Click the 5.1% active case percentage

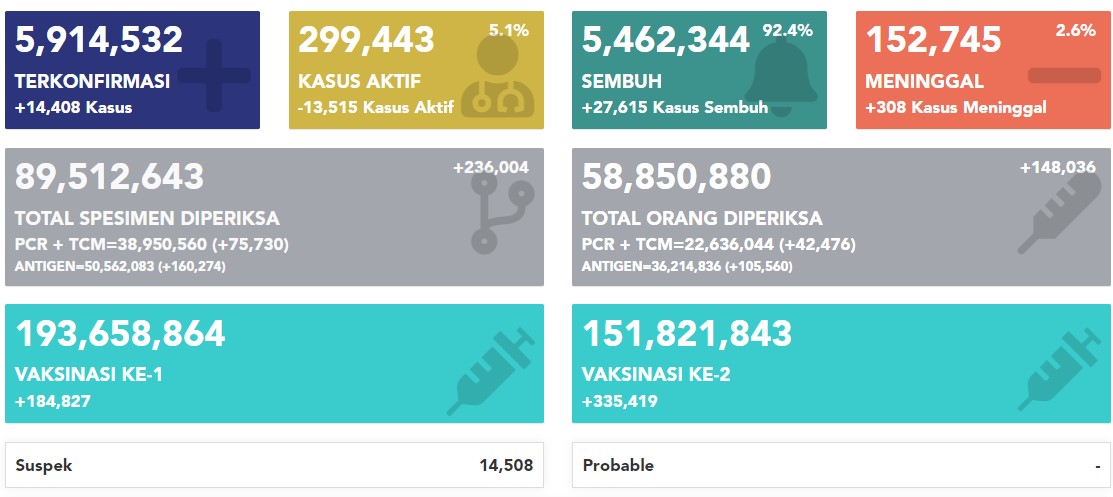(x=509, y=31)
